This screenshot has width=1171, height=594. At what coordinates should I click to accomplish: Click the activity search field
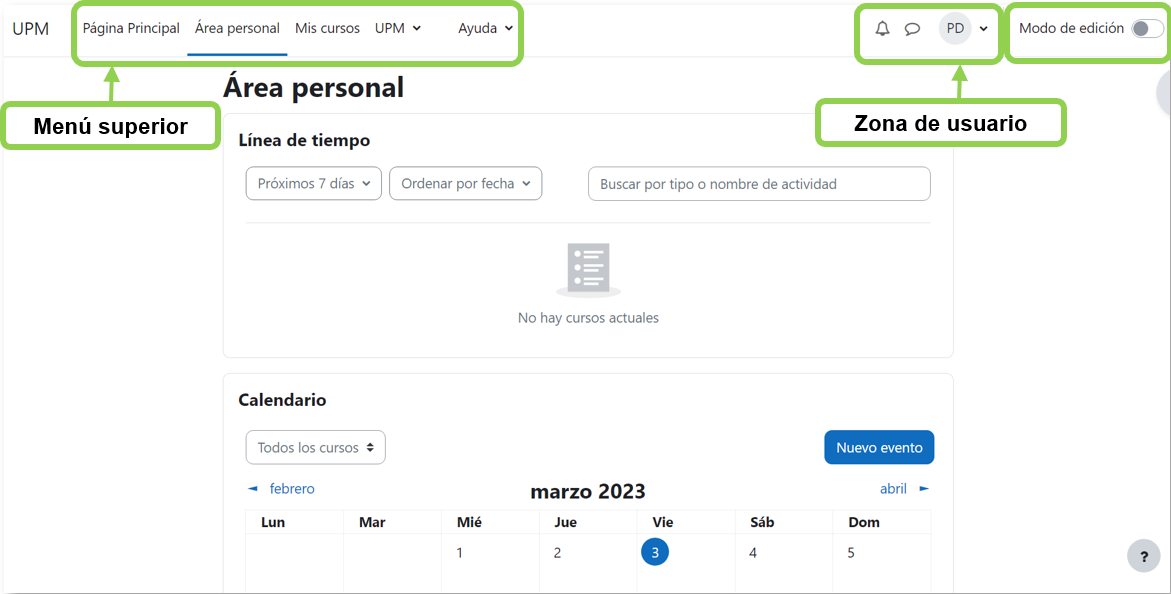[758, 183]
